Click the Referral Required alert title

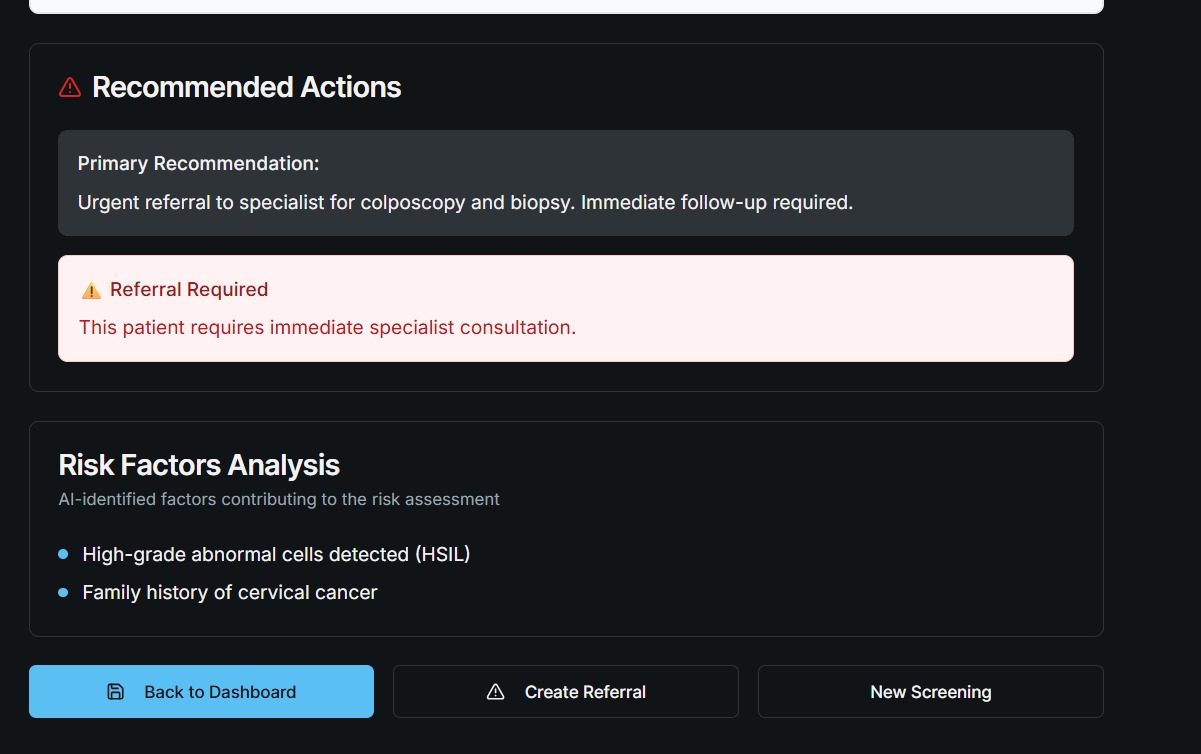[189, 290]
